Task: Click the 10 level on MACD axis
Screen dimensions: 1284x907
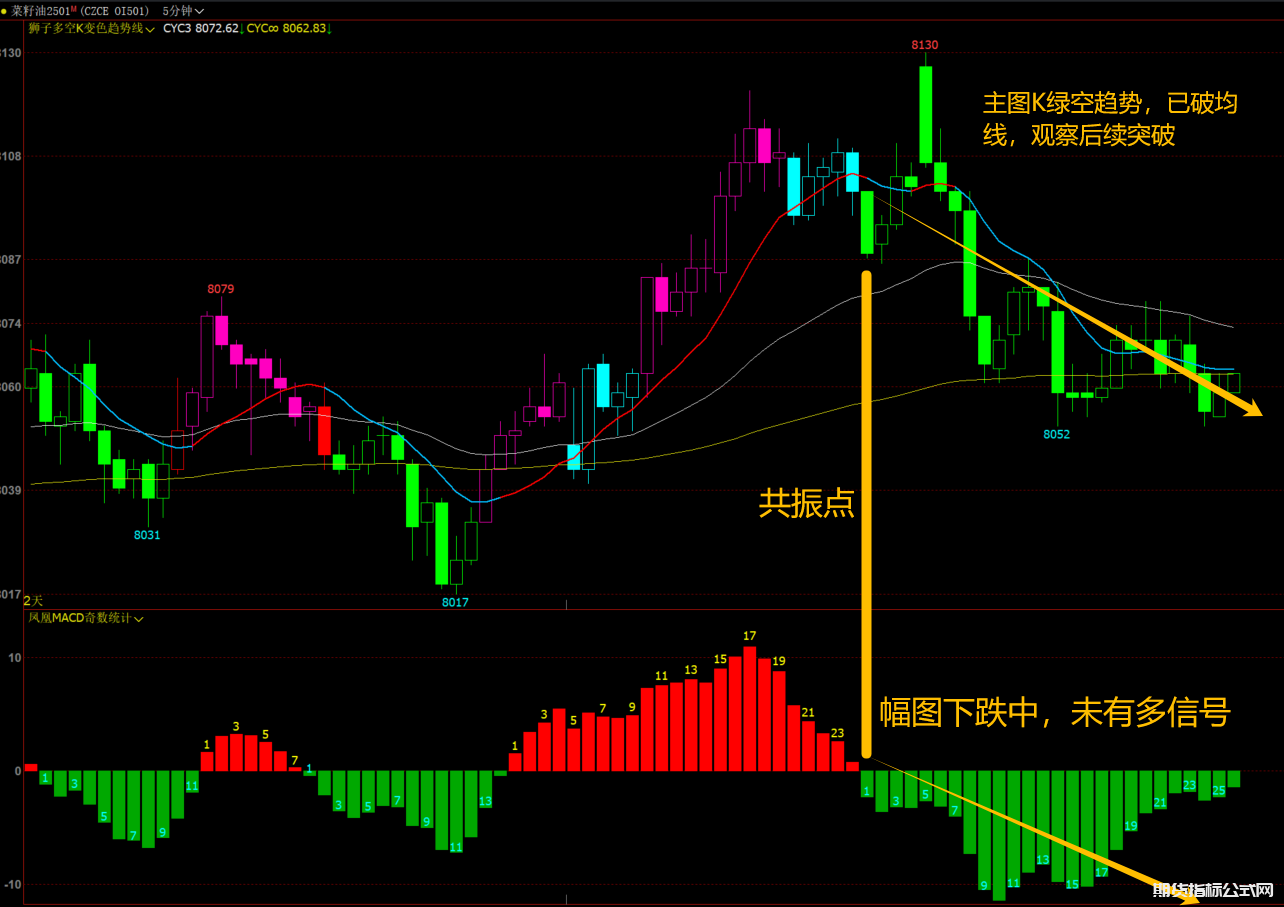Action: click(15, 657)
